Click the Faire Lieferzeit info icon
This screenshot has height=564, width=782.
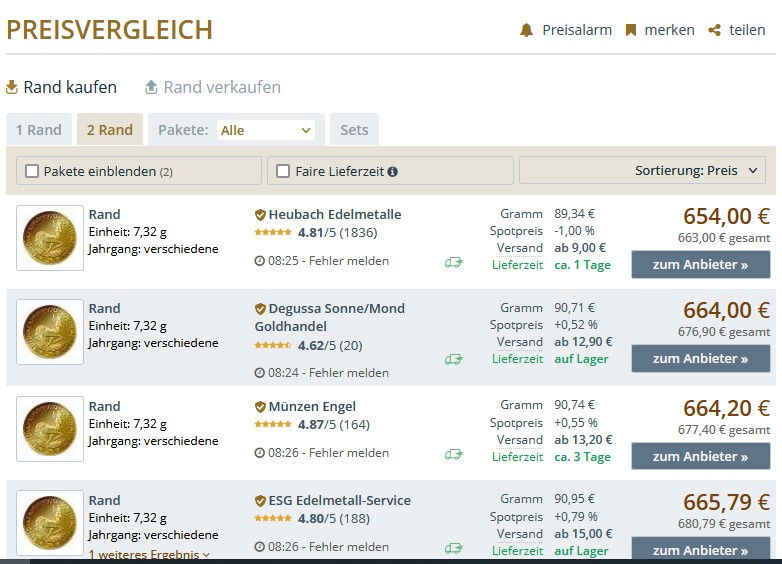(393, 171)
